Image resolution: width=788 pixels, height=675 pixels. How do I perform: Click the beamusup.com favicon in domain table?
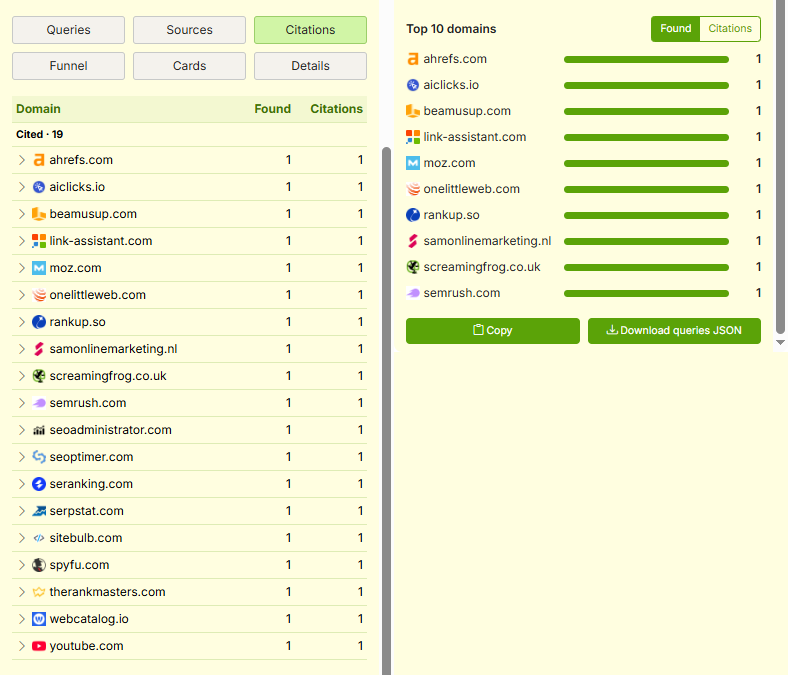[39, 214]
